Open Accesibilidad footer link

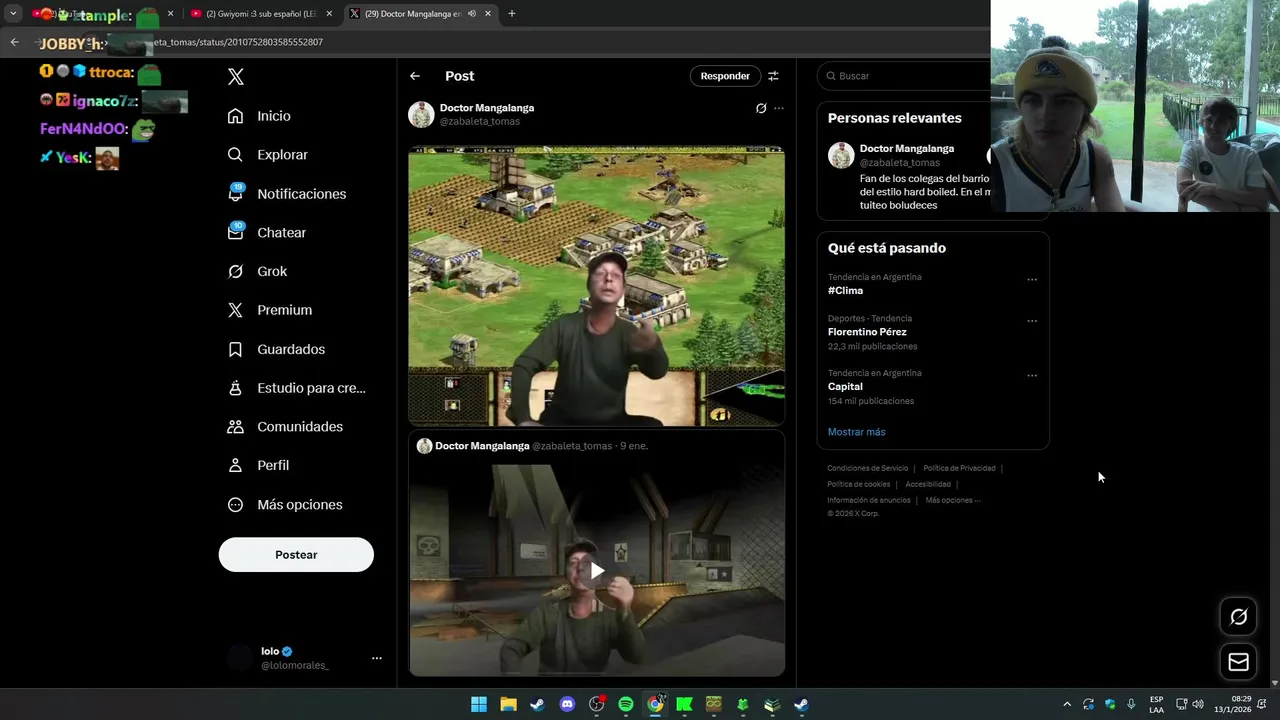pos(928,484)
